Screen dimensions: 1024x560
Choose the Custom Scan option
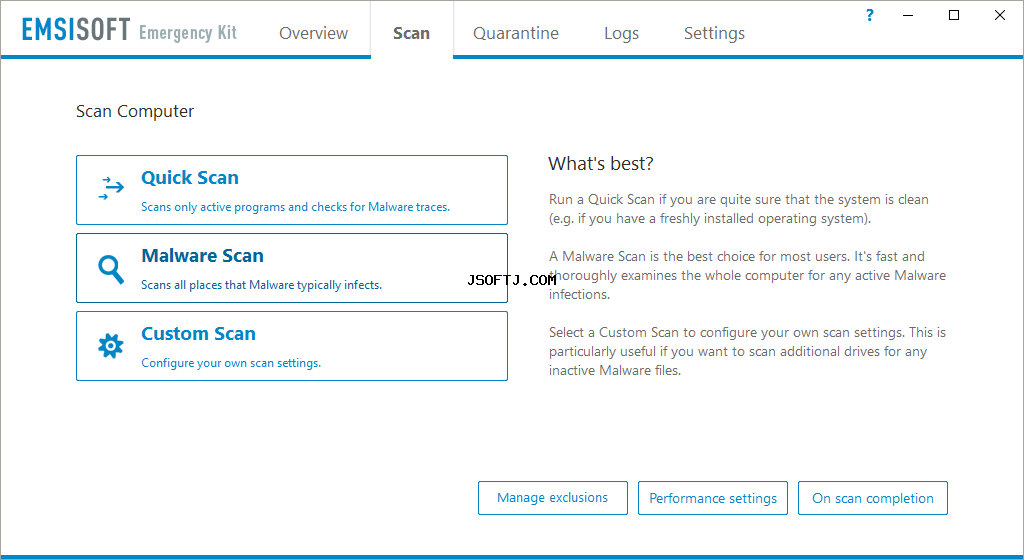point(292,346)
